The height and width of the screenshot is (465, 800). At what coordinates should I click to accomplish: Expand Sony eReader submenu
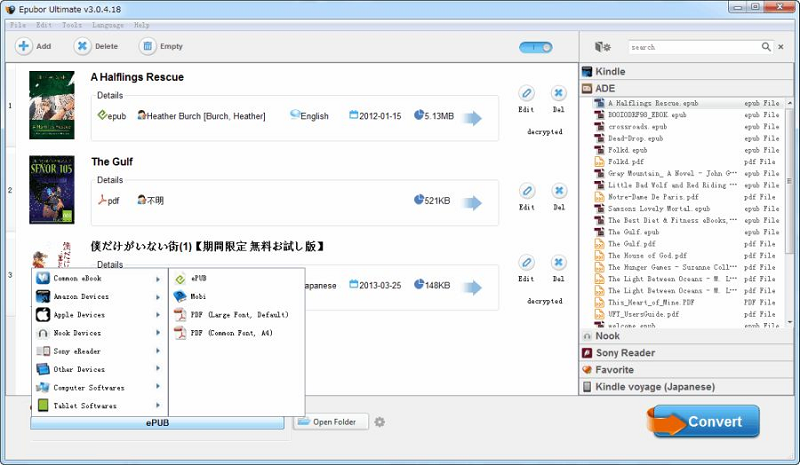coord(99,351)
